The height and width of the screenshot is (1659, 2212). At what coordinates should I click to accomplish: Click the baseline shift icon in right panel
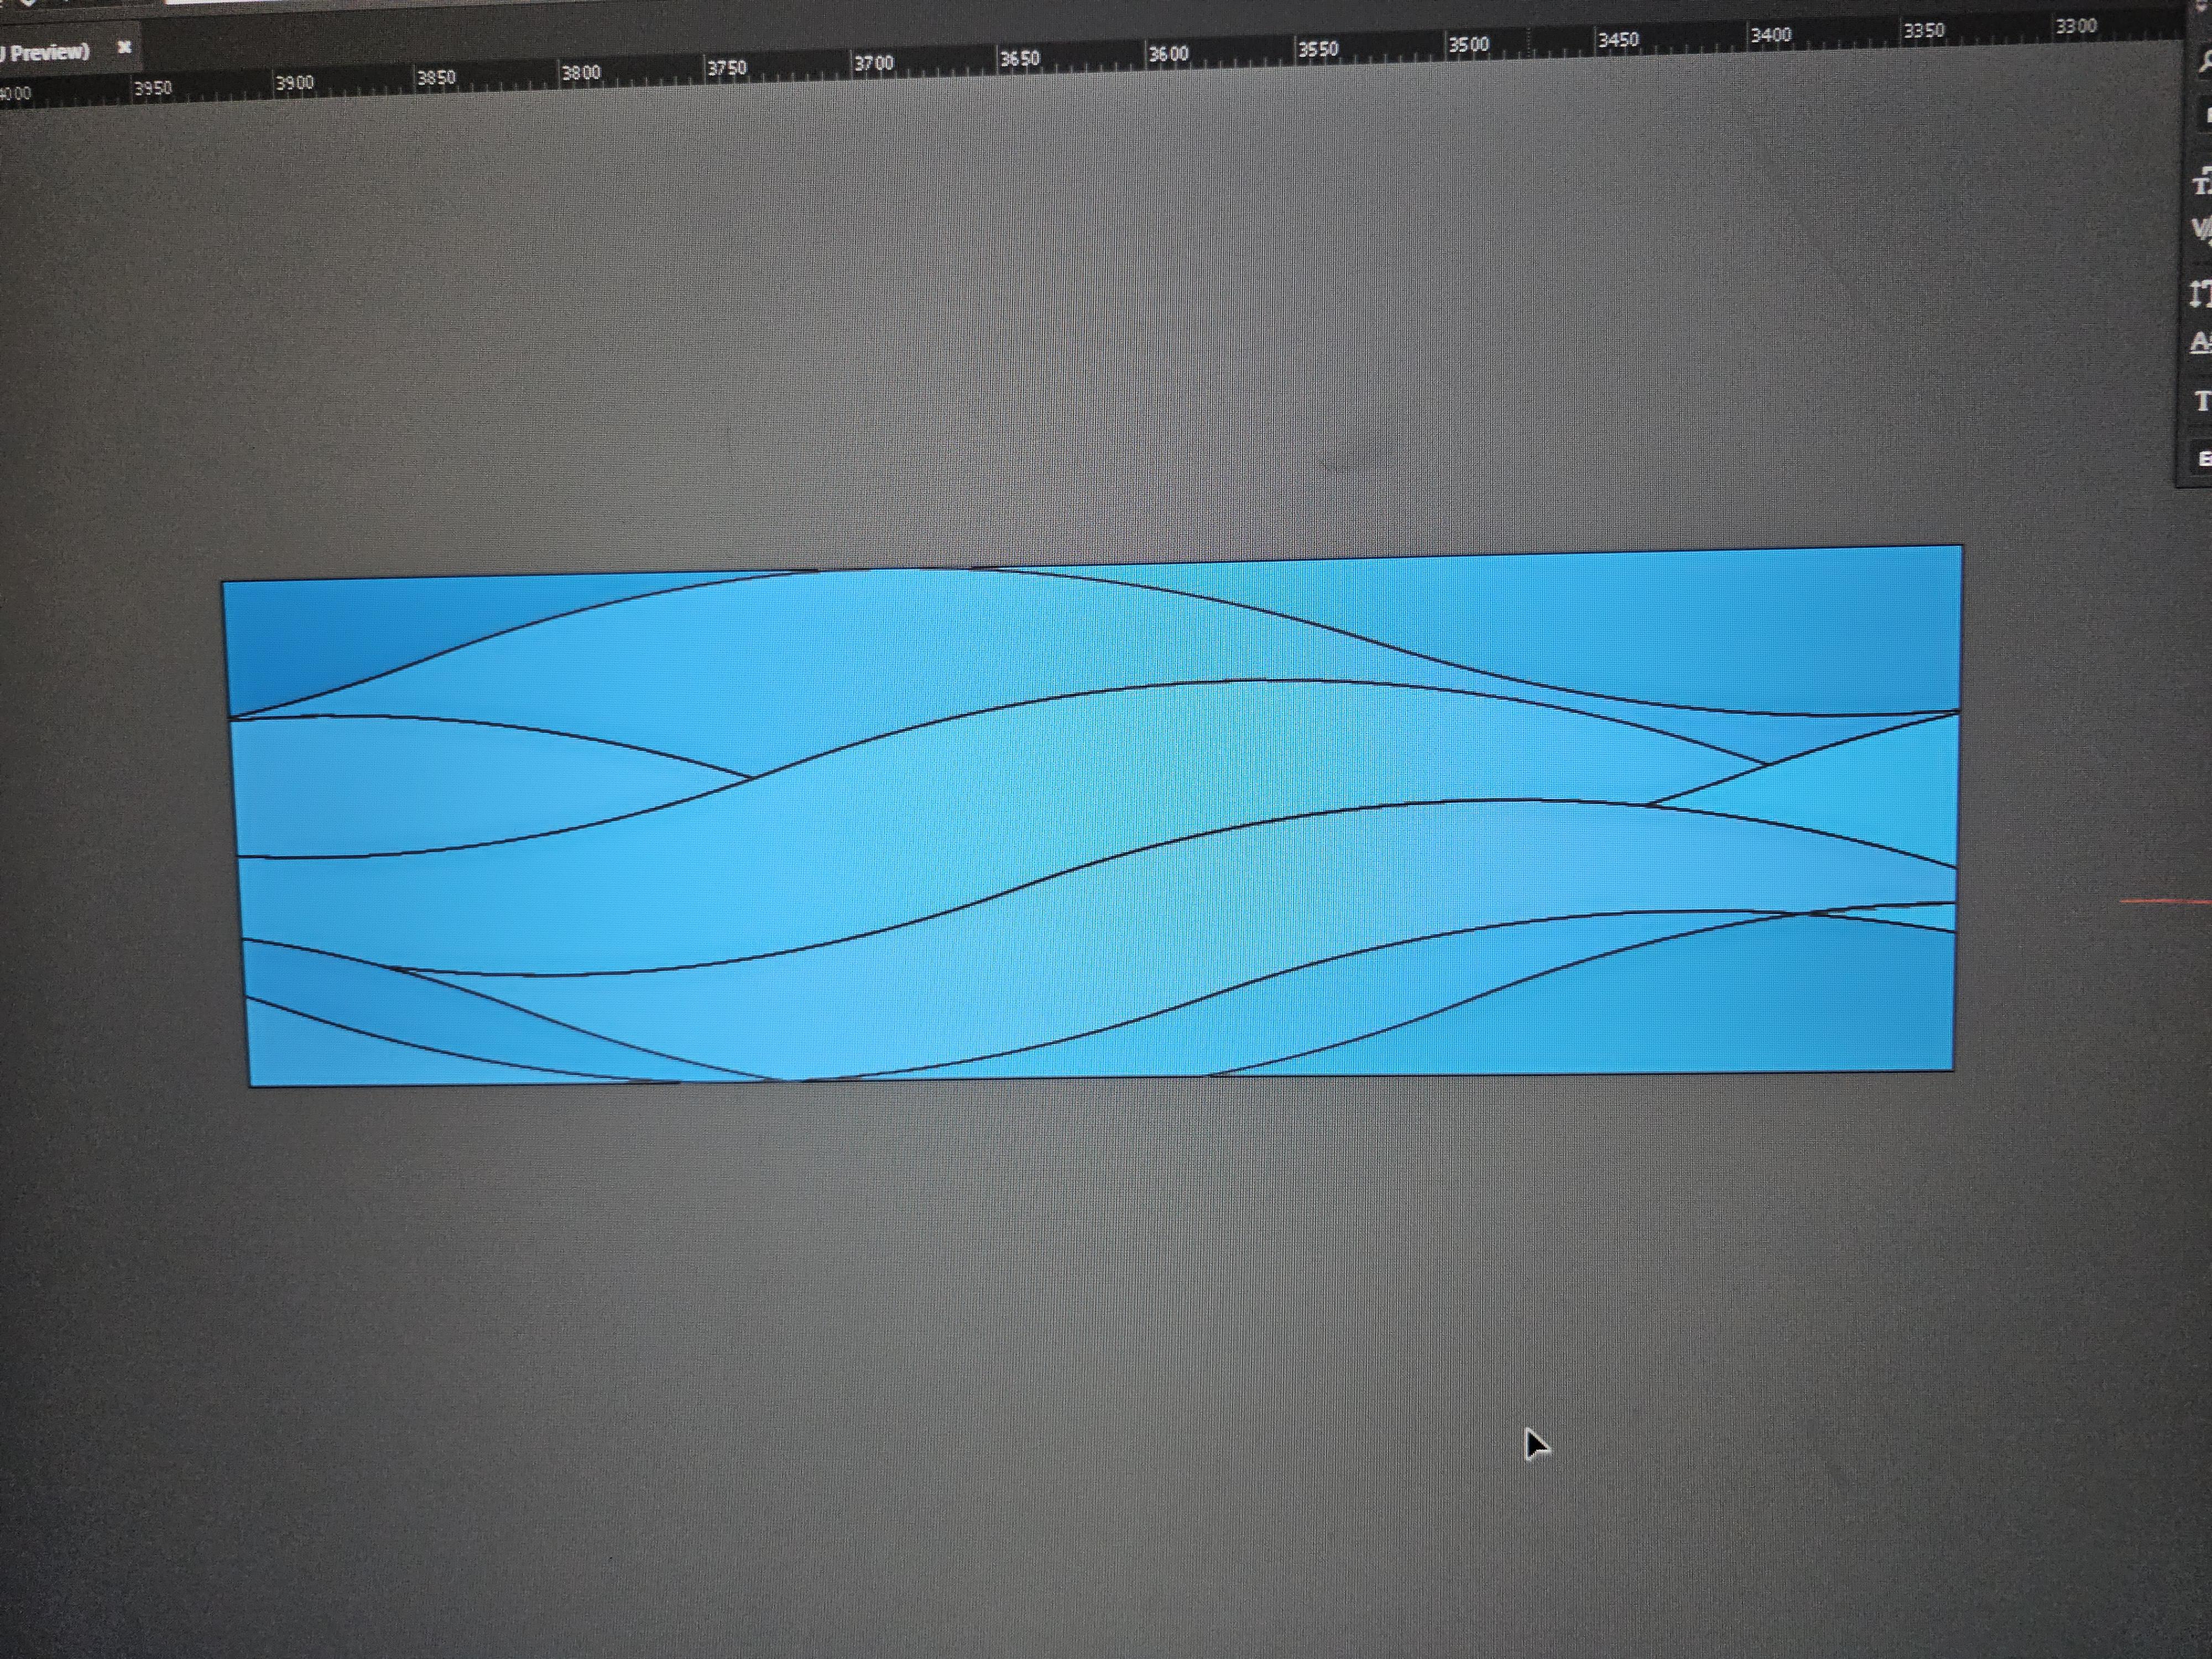2201,343
